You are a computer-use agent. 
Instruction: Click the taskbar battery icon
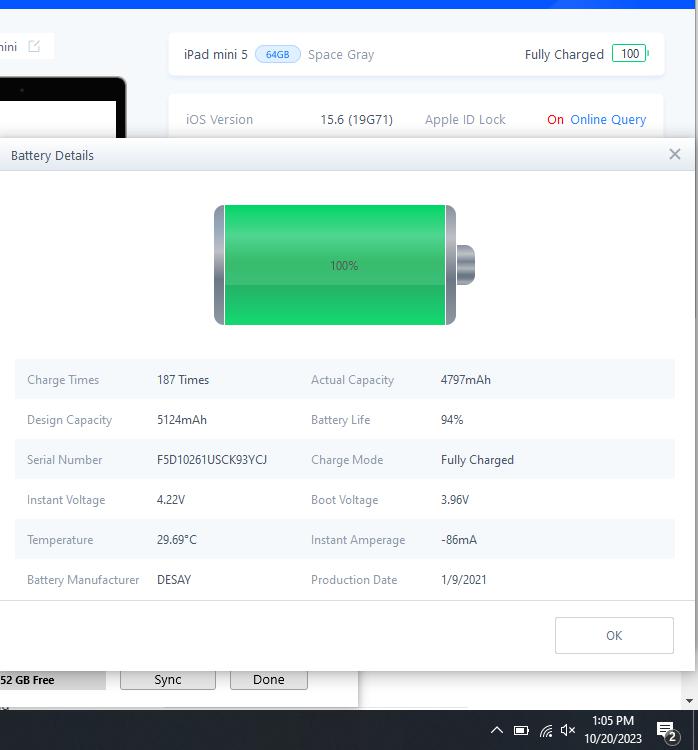[521, 730]
